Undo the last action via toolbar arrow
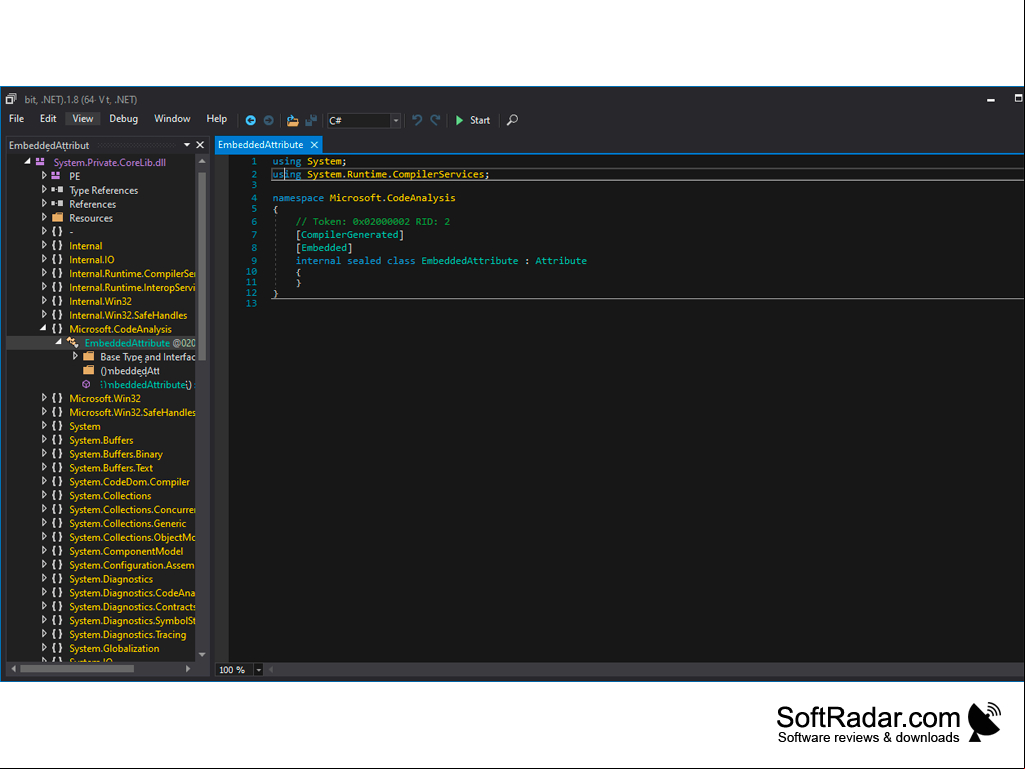The image size is (1025, 769). (416, 120)
